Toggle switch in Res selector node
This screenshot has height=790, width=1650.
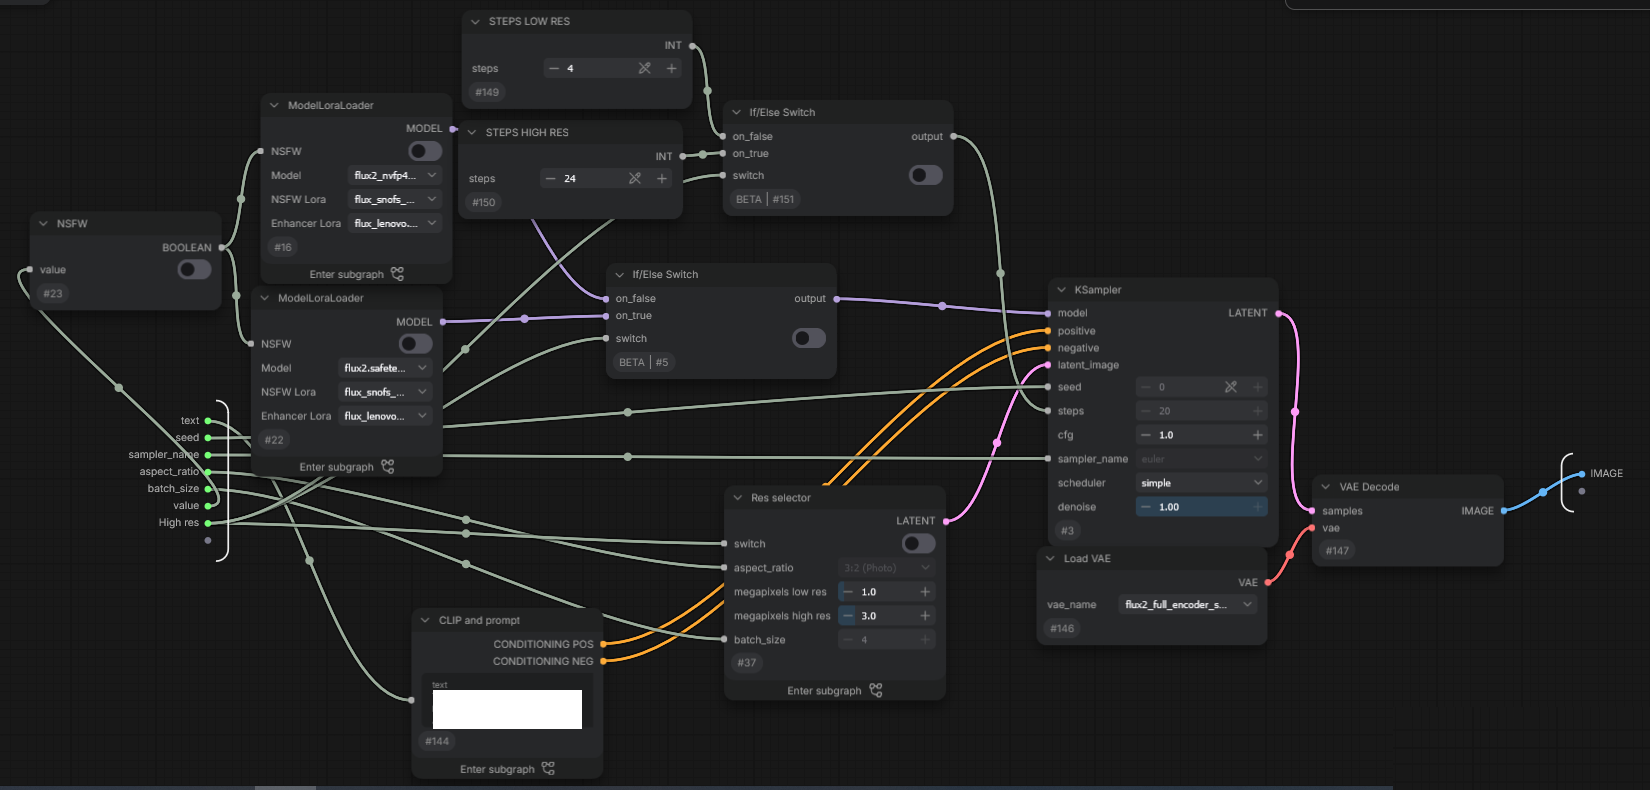coord(919,543)
